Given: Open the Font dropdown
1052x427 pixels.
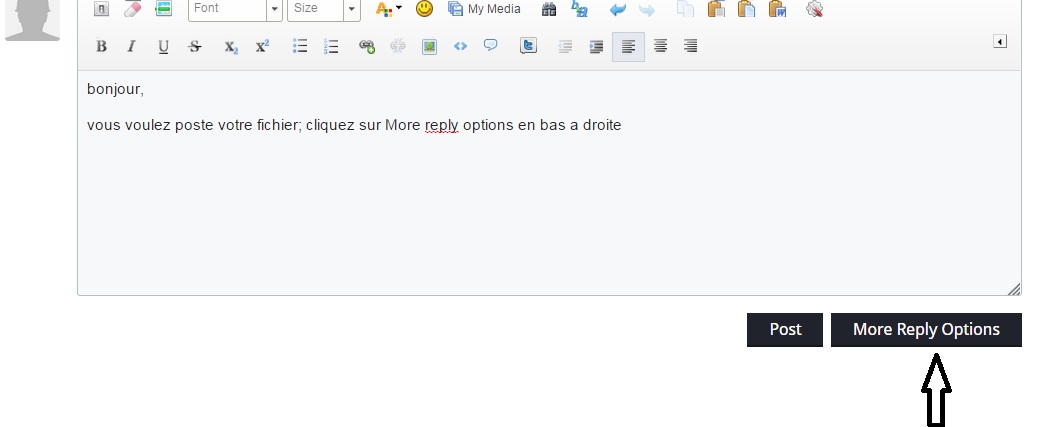Looking at the screenshot, I should pyautogui.click(x=235, y=9).
